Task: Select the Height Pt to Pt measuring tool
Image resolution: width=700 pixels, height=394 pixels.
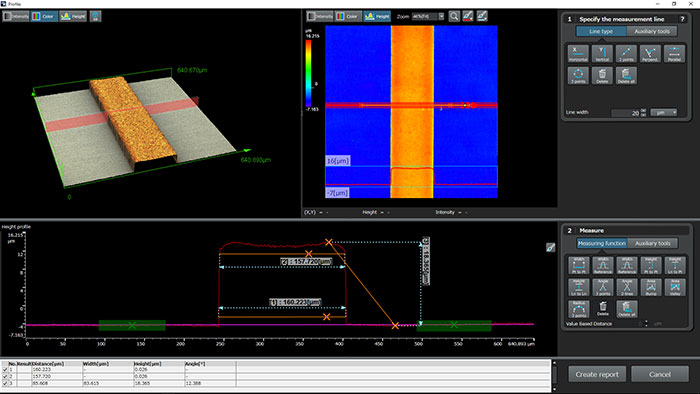Action: (x=651, y=265)
